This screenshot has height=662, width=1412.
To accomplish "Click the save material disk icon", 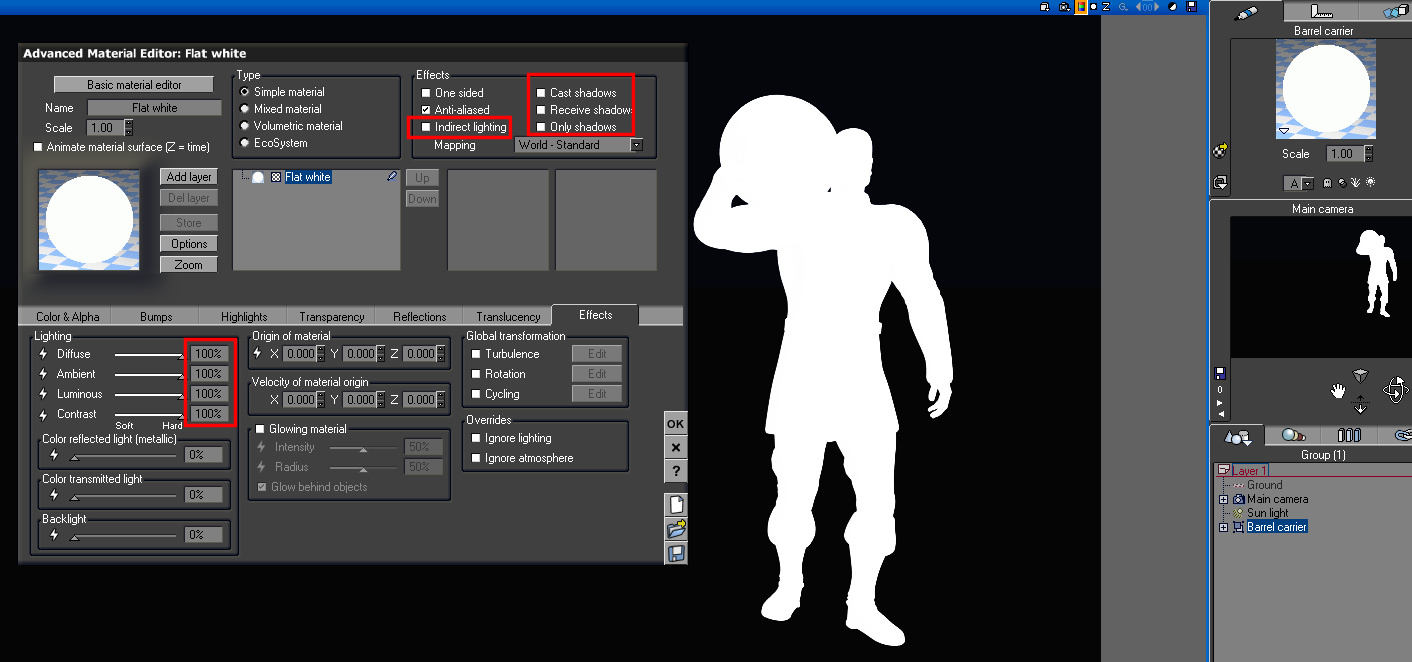I will coord(676,553).
